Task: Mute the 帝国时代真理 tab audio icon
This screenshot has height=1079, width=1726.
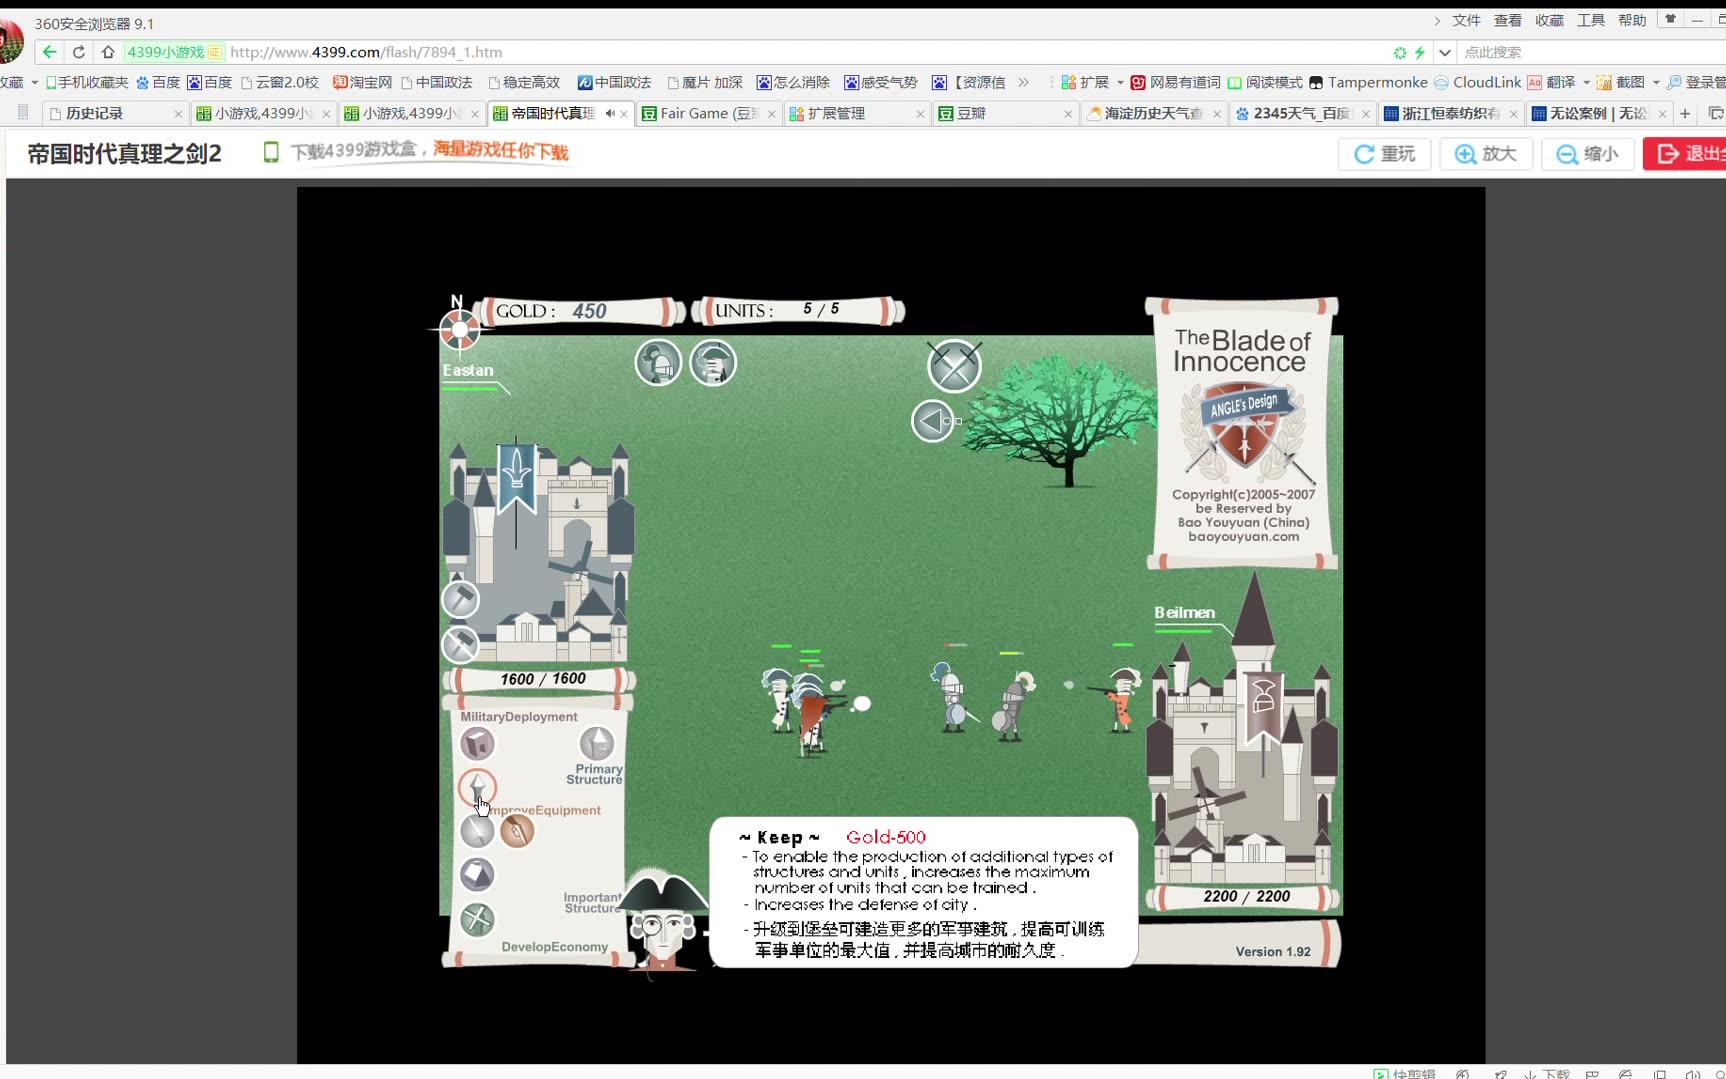Action: click(609, 113)
